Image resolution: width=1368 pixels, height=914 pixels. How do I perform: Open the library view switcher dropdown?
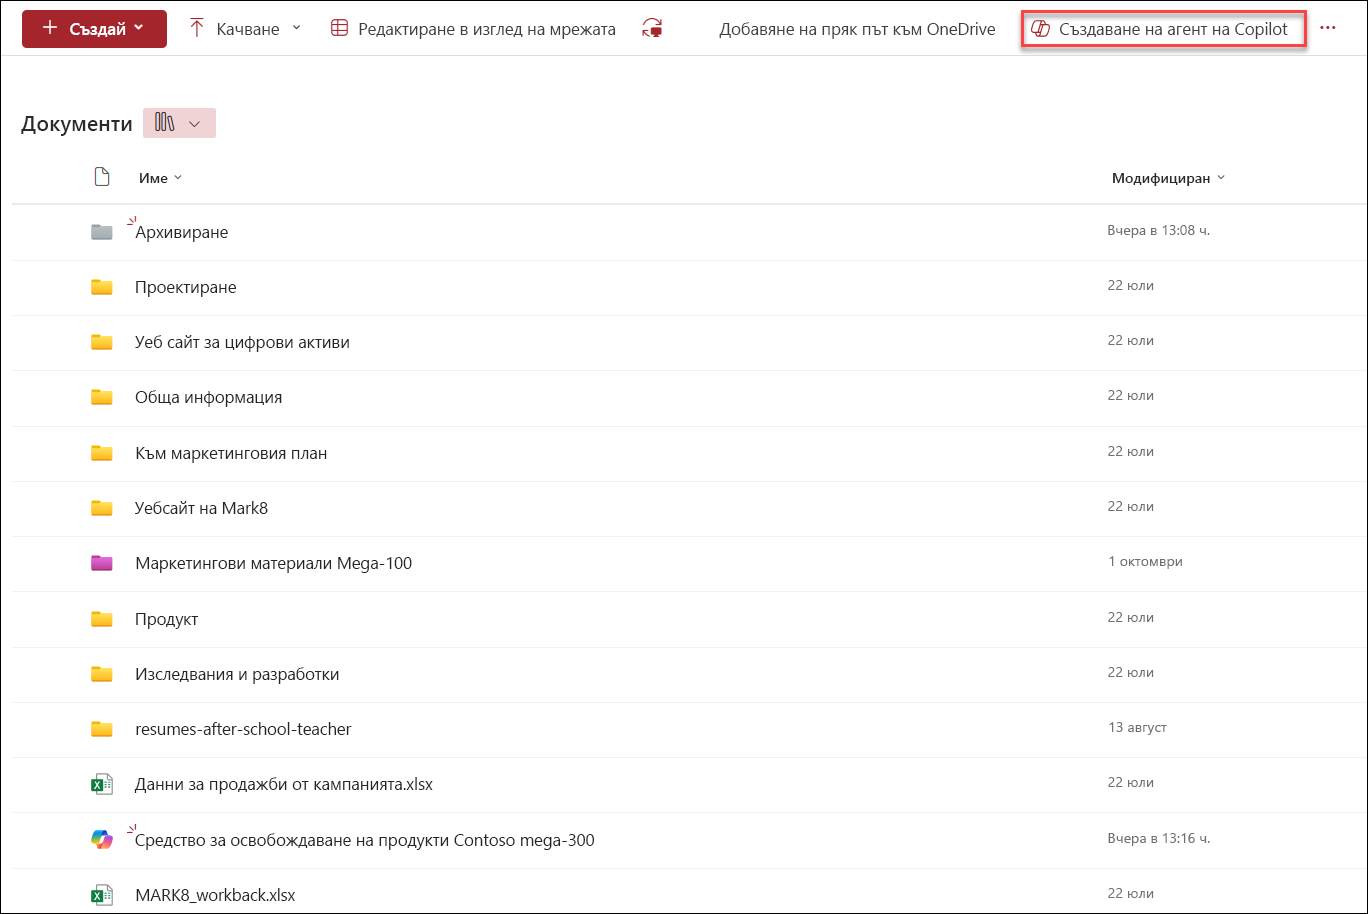[x=180, y=123]
